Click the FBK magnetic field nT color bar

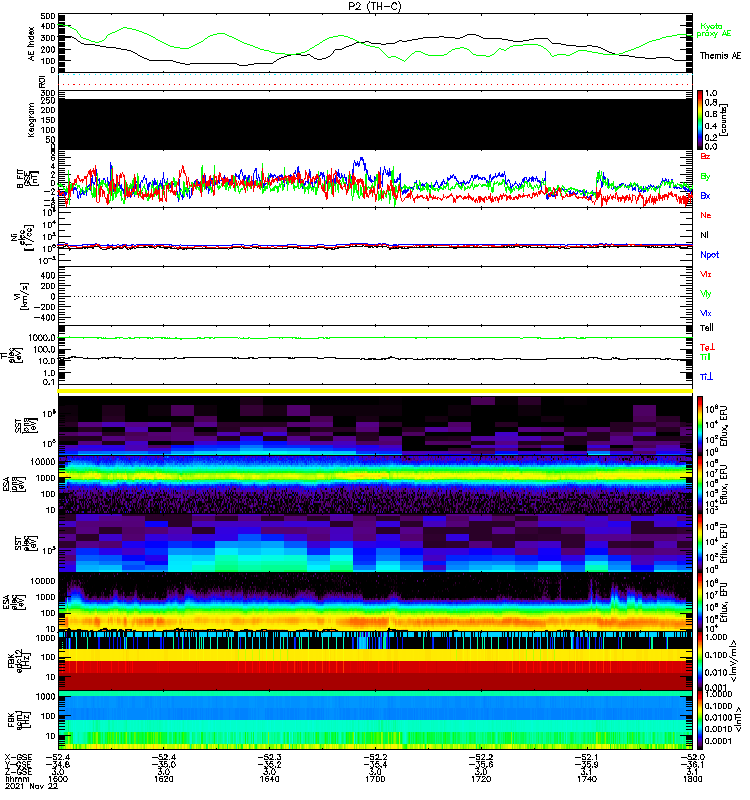tap(700, 720)
